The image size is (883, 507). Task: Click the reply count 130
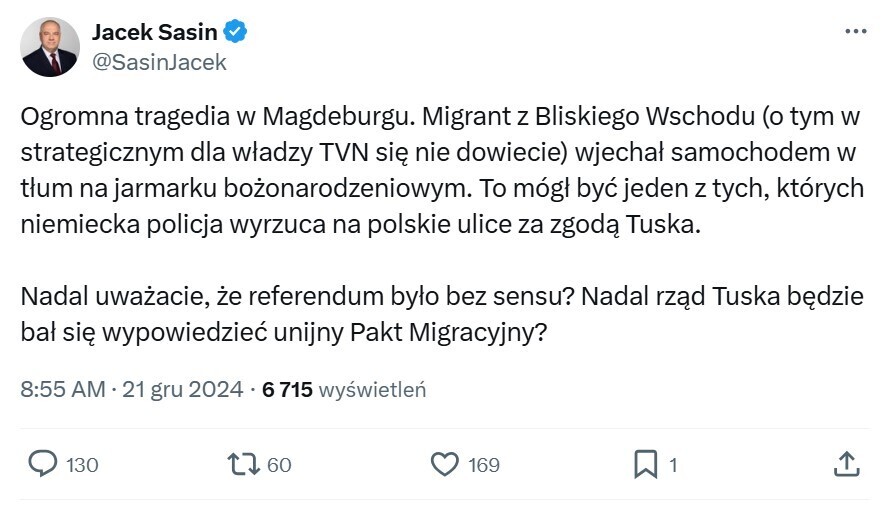point(82,465)
